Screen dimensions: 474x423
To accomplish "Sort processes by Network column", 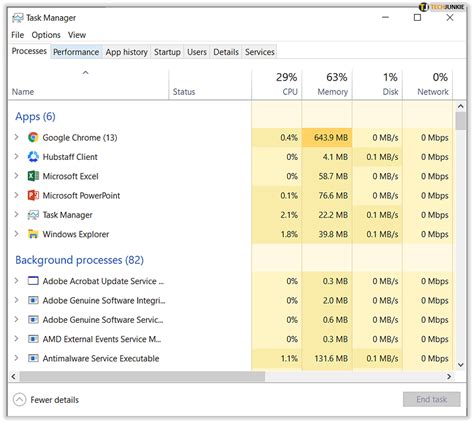I will [x=428, y=85].
